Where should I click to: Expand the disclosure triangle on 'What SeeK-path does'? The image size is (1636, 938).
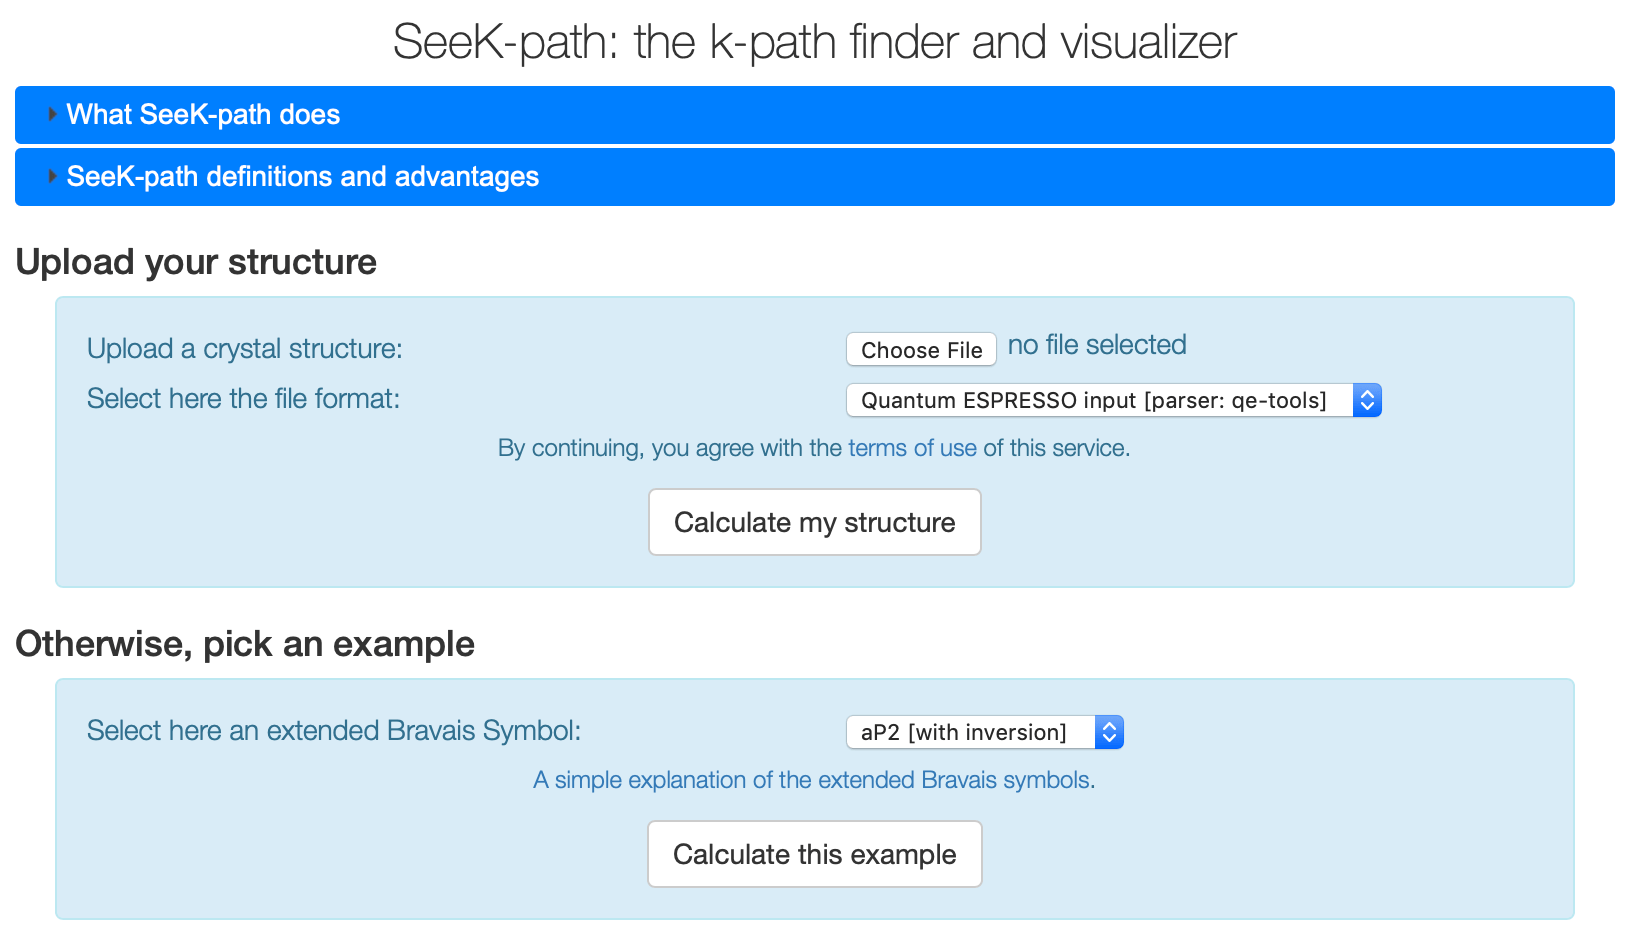pos(52,114)
